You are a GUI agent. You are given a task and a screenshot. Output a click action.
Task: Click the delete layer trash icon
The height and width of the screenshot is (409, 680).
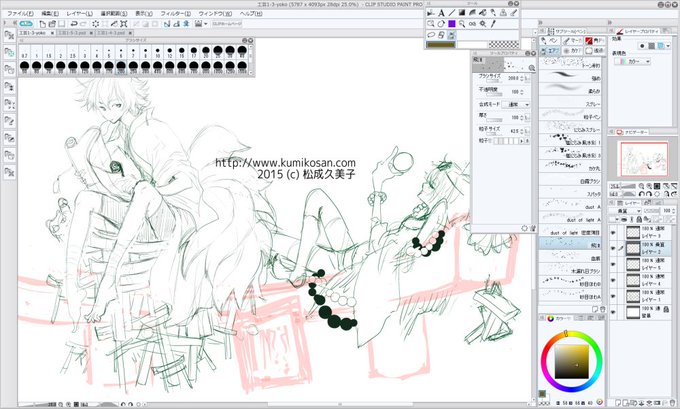(672, 404)
